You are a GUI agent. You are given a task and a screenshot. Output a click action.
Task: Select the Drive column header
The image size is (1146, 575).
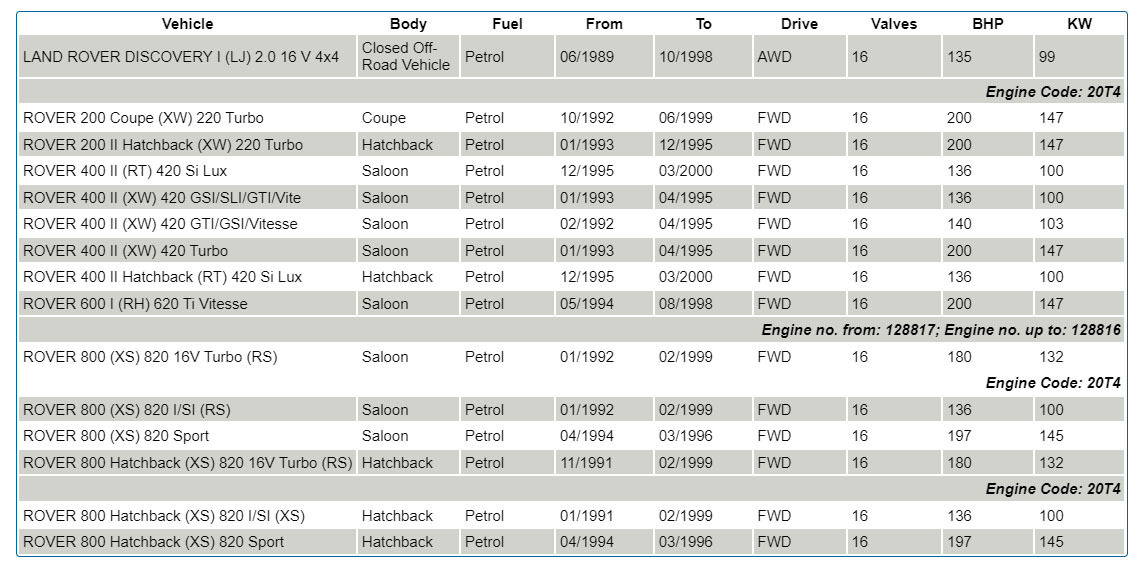(799, 24)
